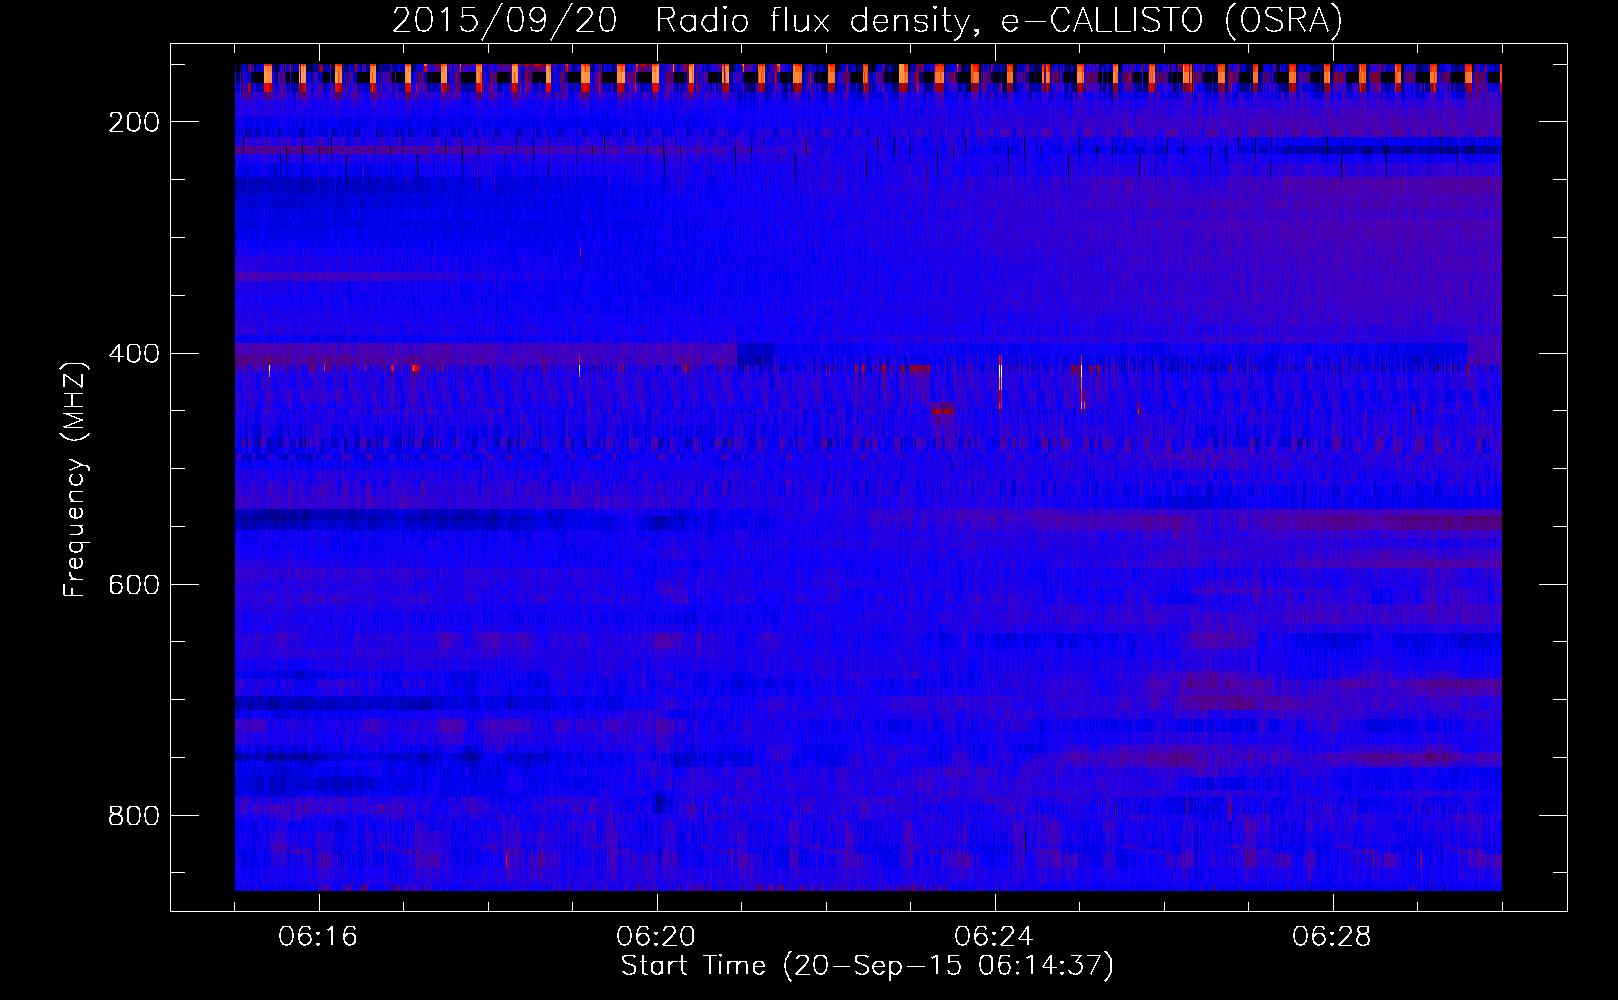Click the 06:16 time tick label
The width and height of the screenshot is (1618, 1000).
click(x=318, y=937)
